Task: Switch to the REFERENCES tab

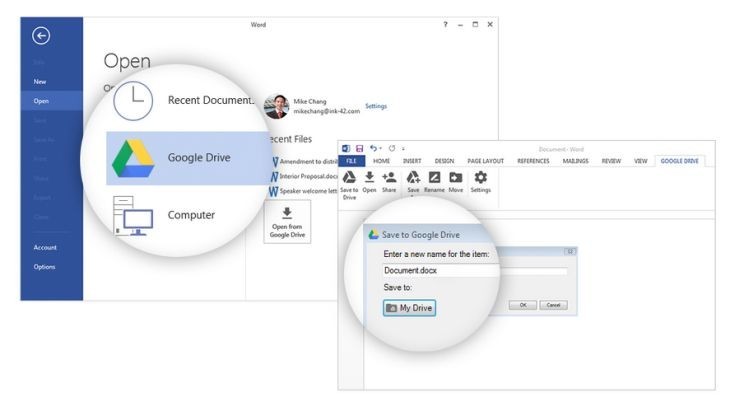Action: (534, 161)
